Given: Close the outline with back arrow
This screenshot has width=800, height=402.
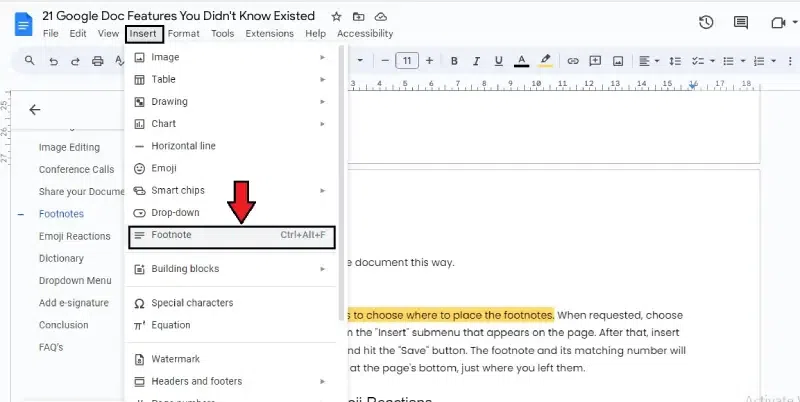Looking at the screenshot, I should [x=35, y=110].
